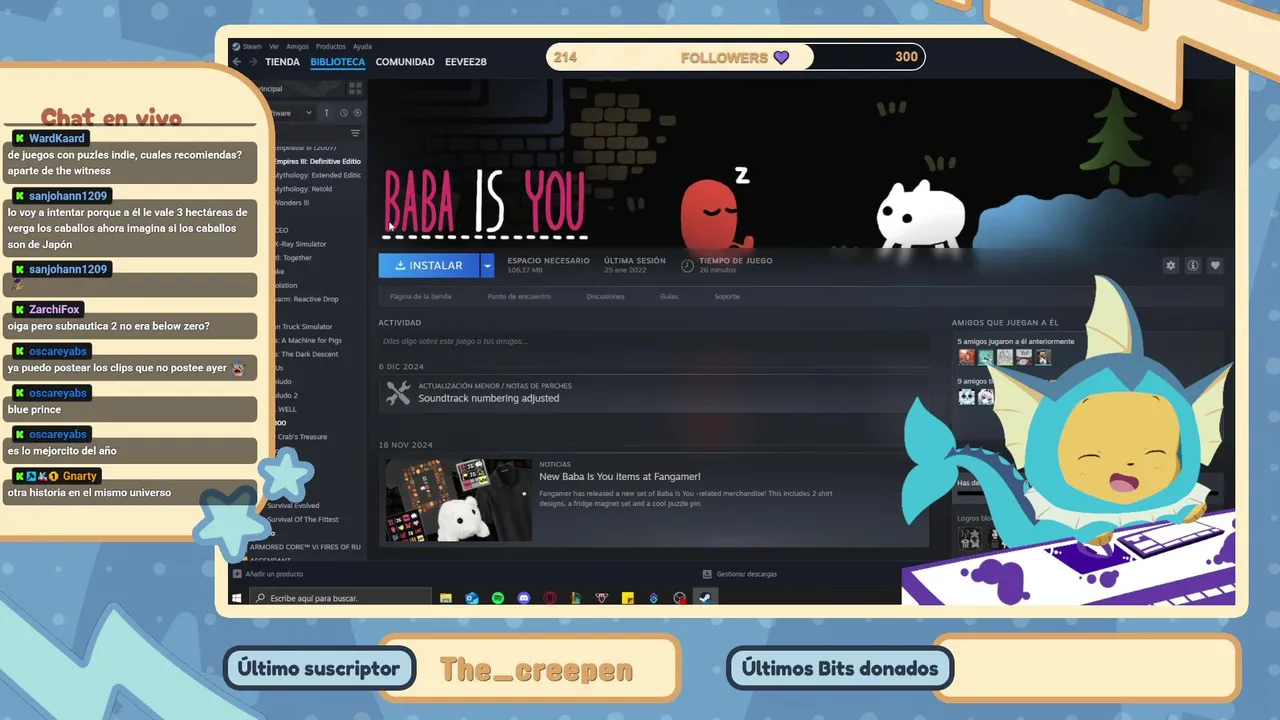This screenshot has height=720, width=1280.
Task: Add Baba Is You to favorites heart
Action: (x=1215, y=265)
